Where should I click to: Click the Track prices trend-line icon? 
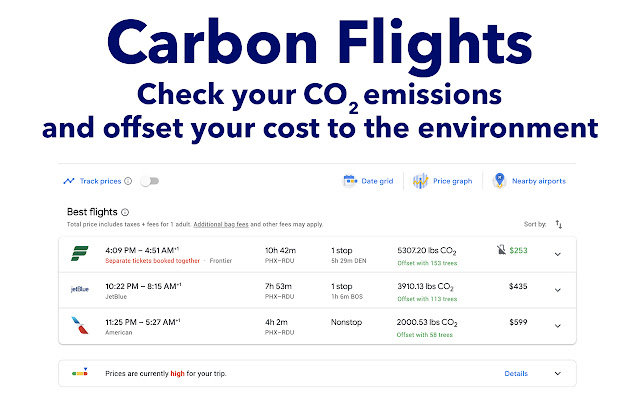pos(68,181)
